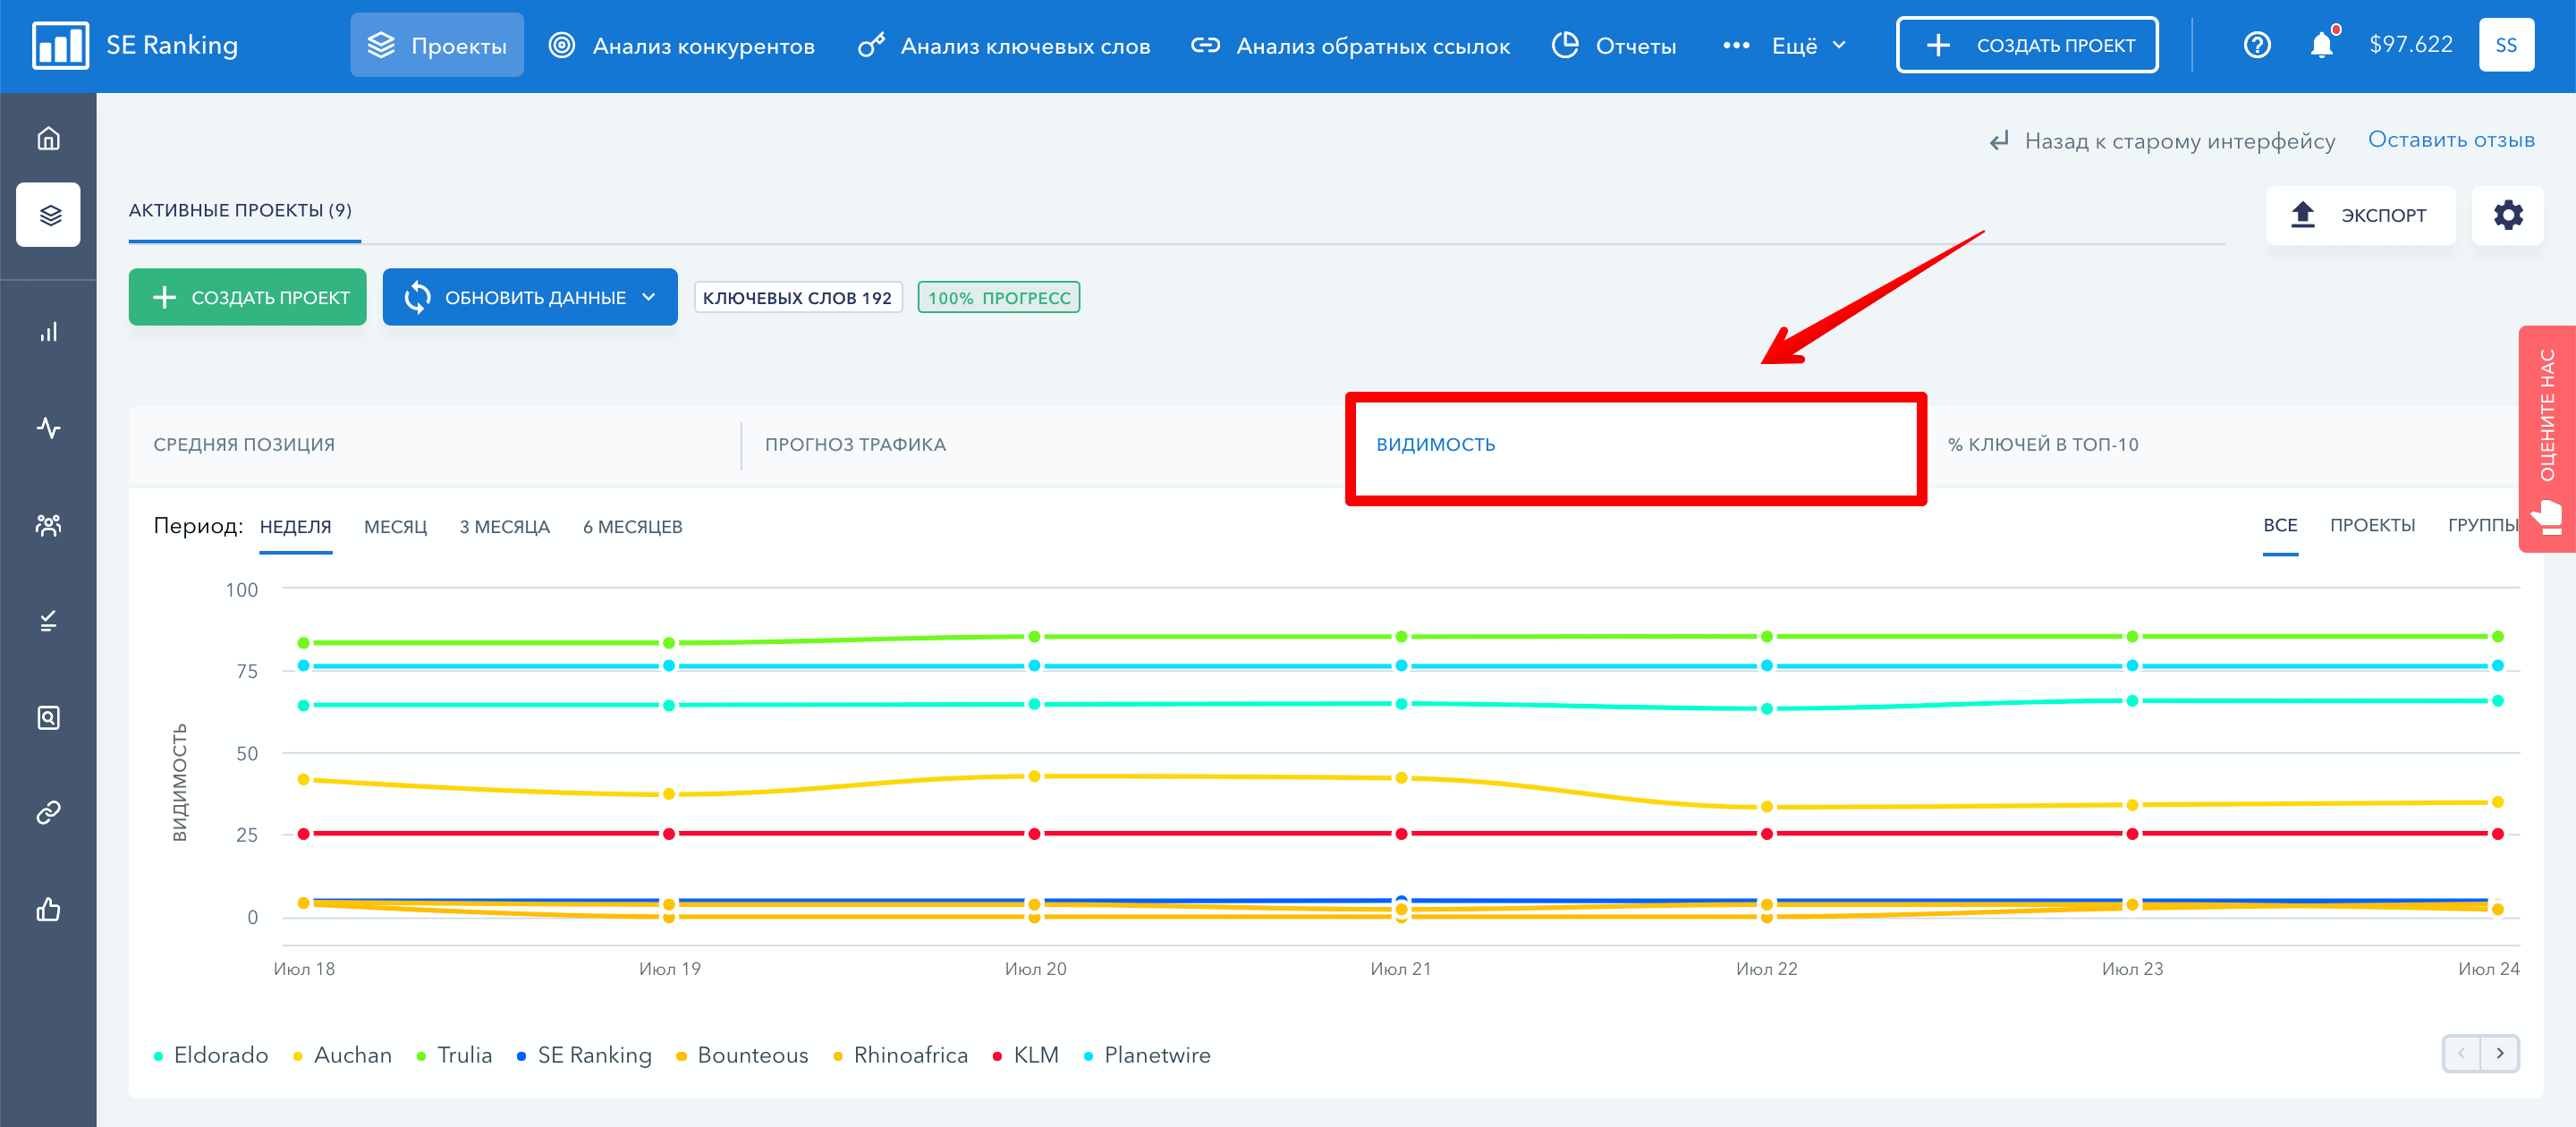Image resolution: width=2576 pixels, height=1127 pixels.
Task: Select the layers projects icon in sidebar
Action: pos(48,215)
